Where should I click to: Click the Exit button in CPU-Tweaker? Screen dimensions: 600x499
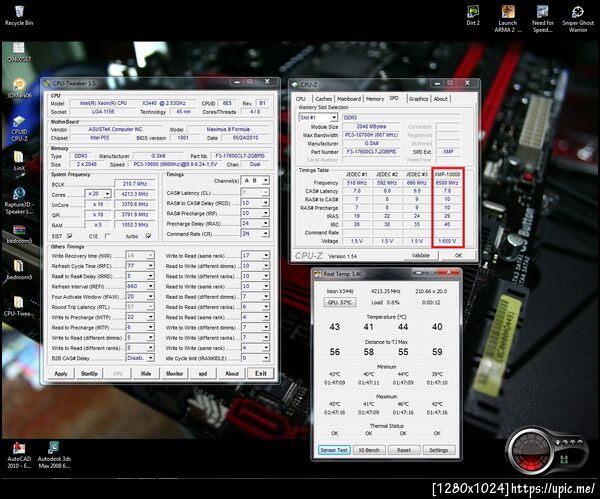(x=261, y=373)
